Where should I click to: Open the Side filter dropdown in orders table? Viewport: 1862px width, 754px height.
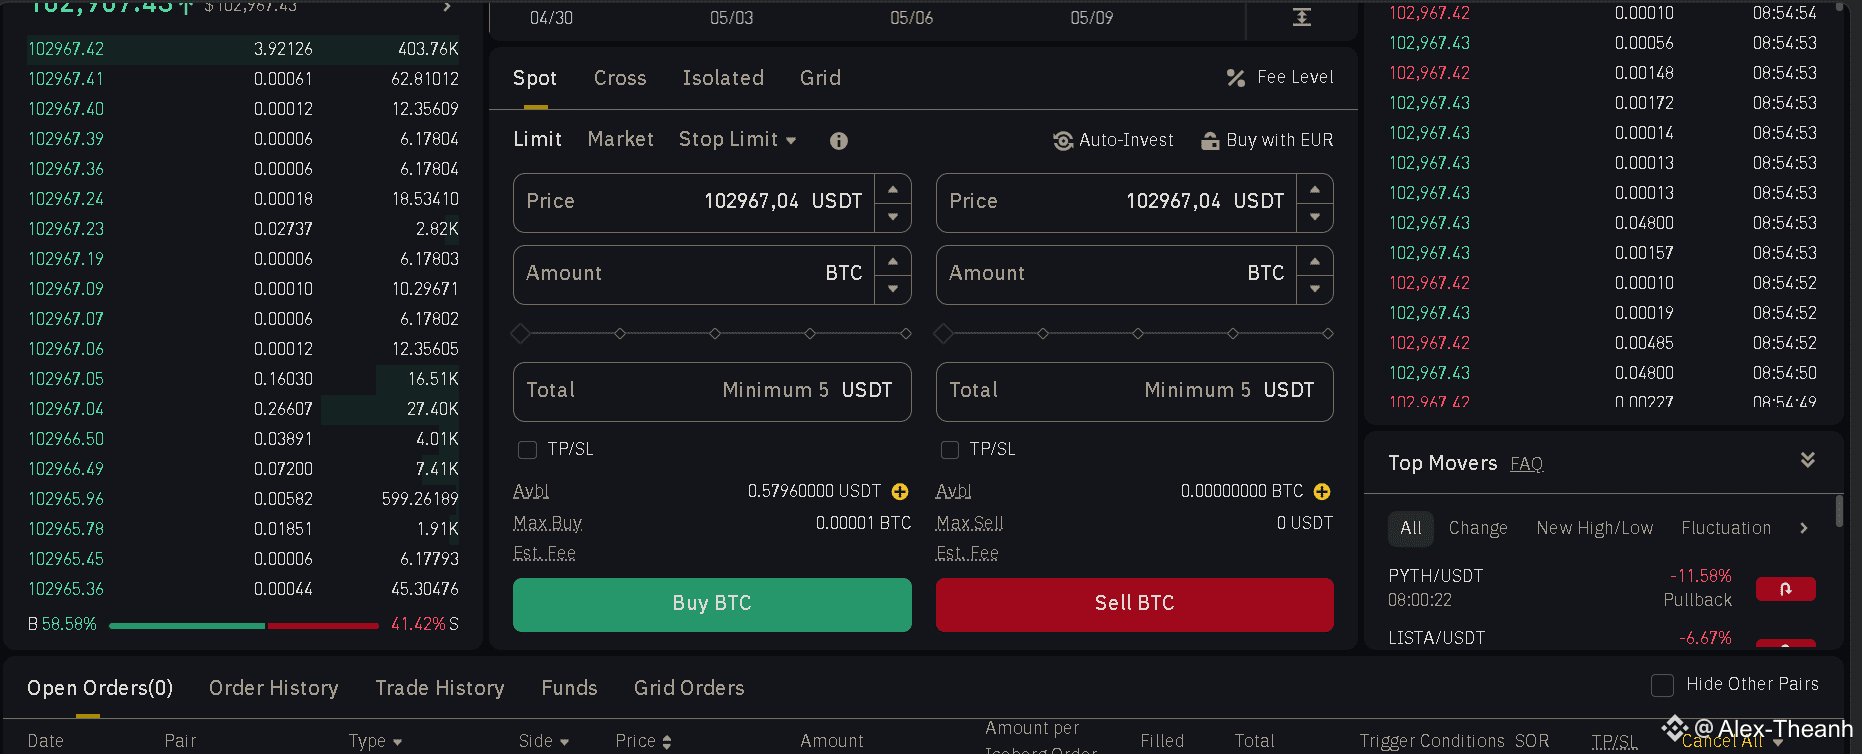(x=543, y=741)
